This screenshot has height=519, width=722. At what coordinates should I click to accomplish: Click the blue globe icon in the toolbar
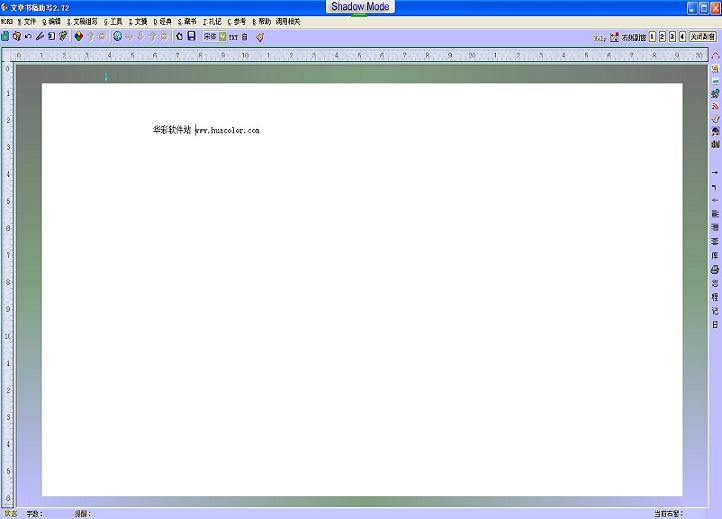click(x=117, y=36)
